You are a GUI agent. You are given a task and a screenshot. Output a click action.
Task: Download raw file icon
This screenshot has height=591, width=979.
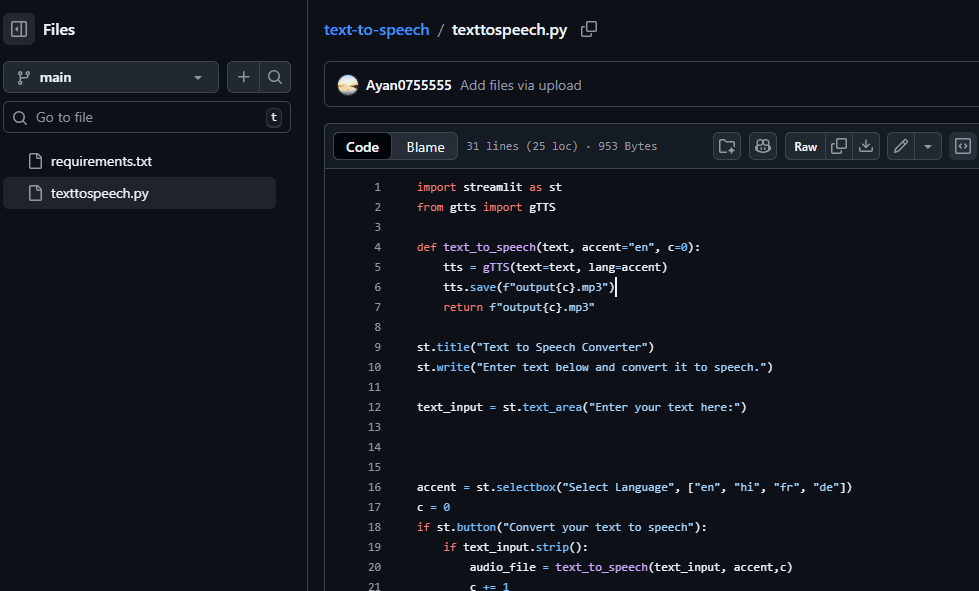click(866, 147)
